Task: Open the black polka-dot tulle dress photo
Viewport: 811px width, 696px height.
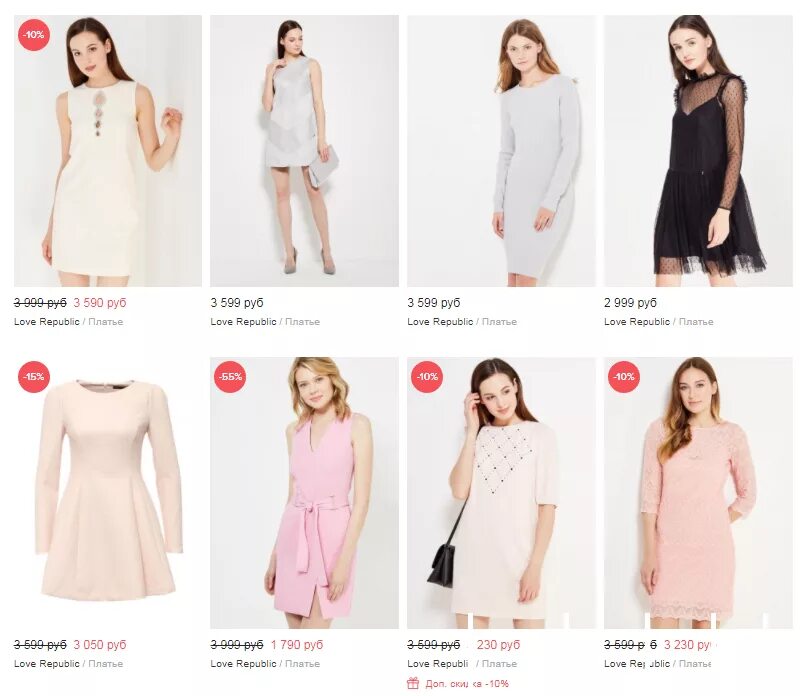Action: click(698, 150)
